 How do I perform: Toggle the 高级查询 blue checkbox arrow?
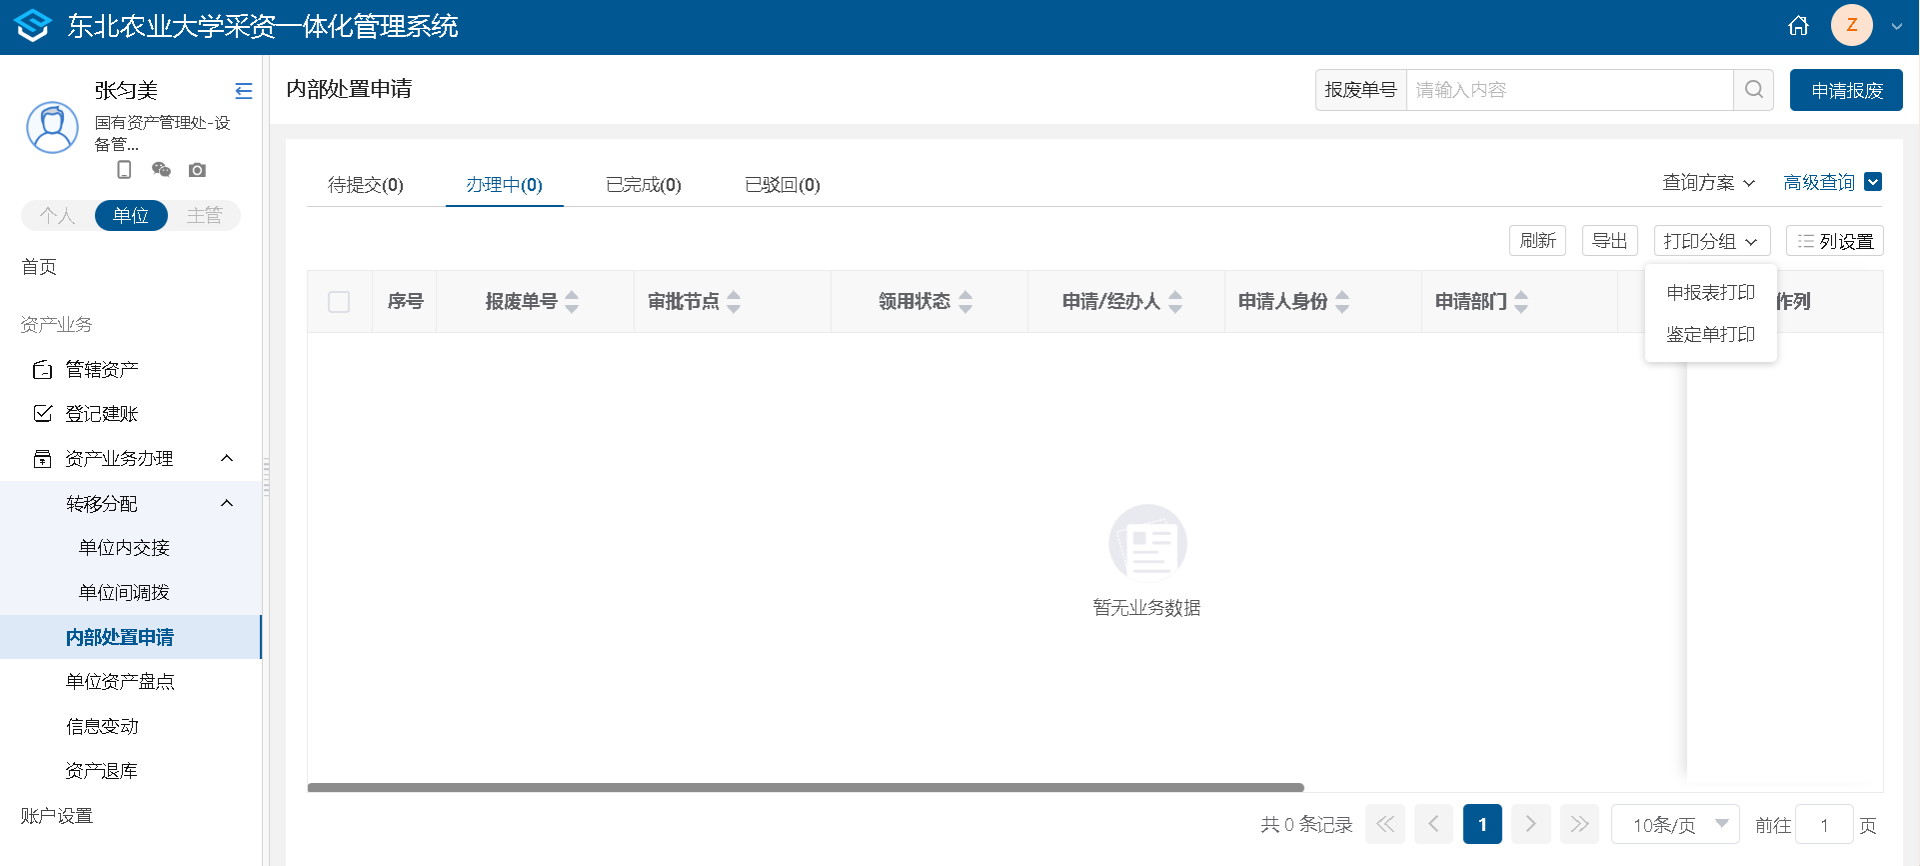[1873, 182]
